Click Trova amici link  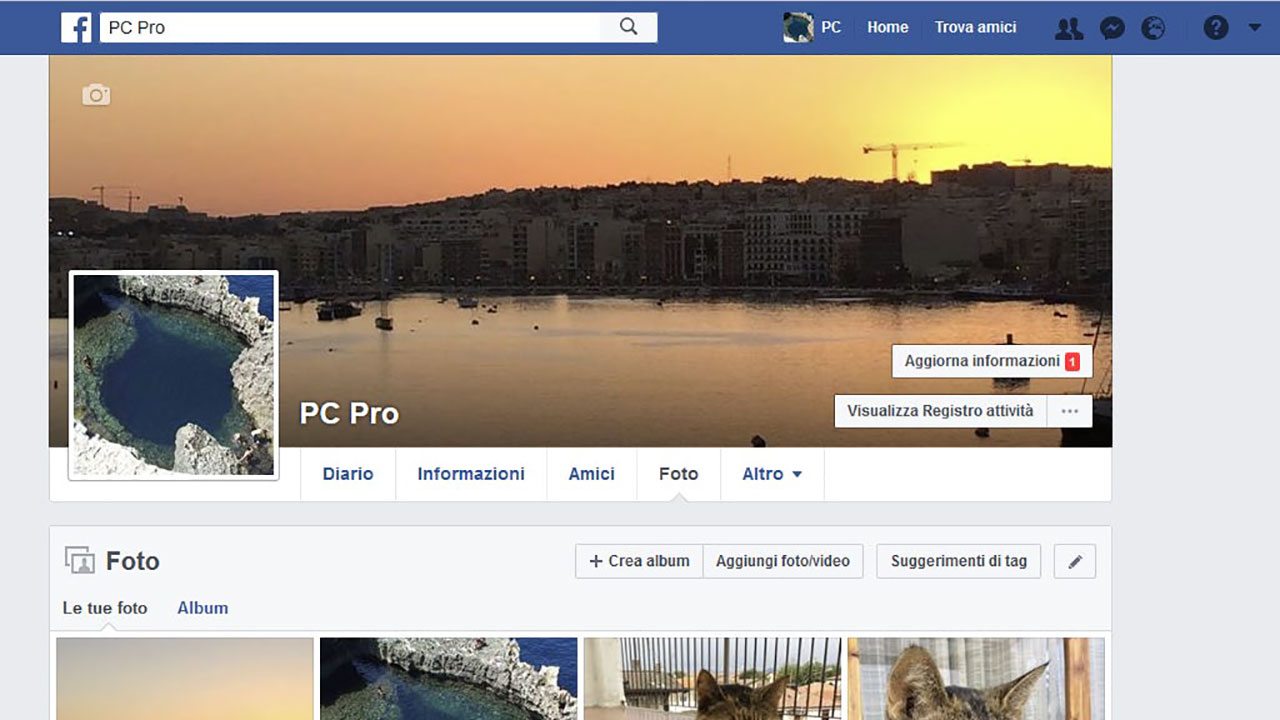tap(975, 27)
